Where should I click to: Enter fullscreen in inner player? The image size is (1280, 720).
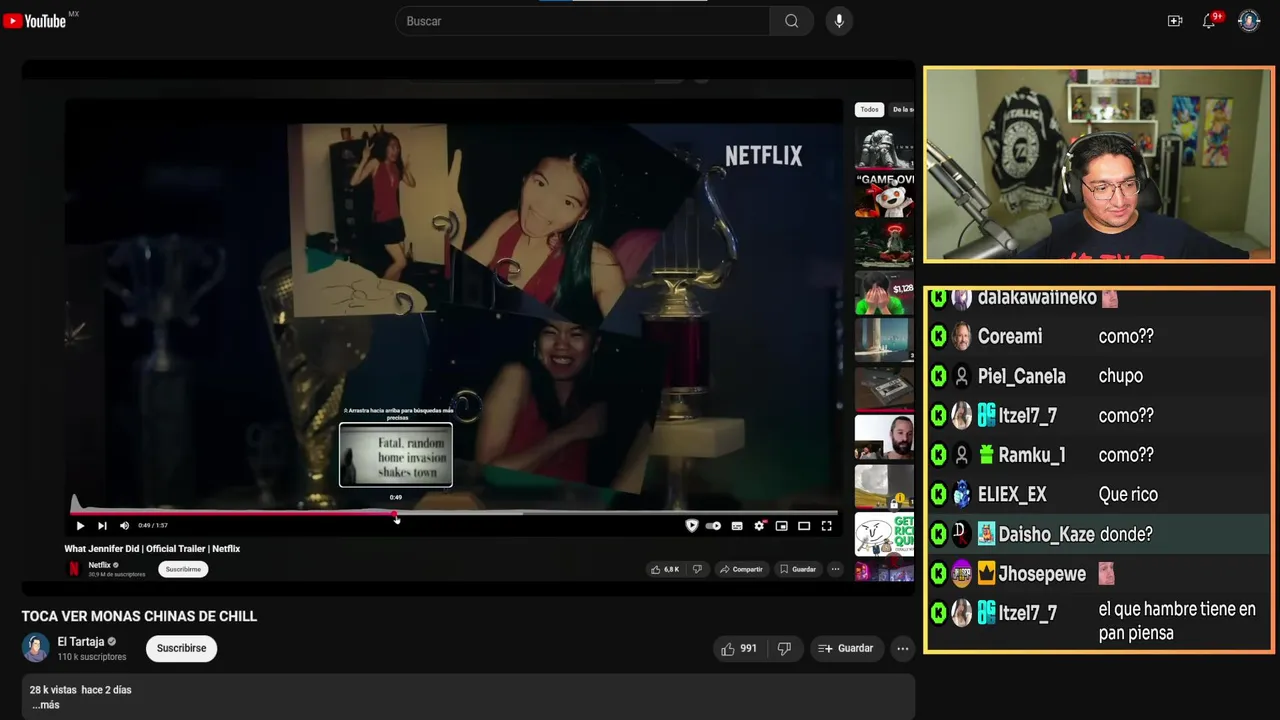click(x=827, y=525)
